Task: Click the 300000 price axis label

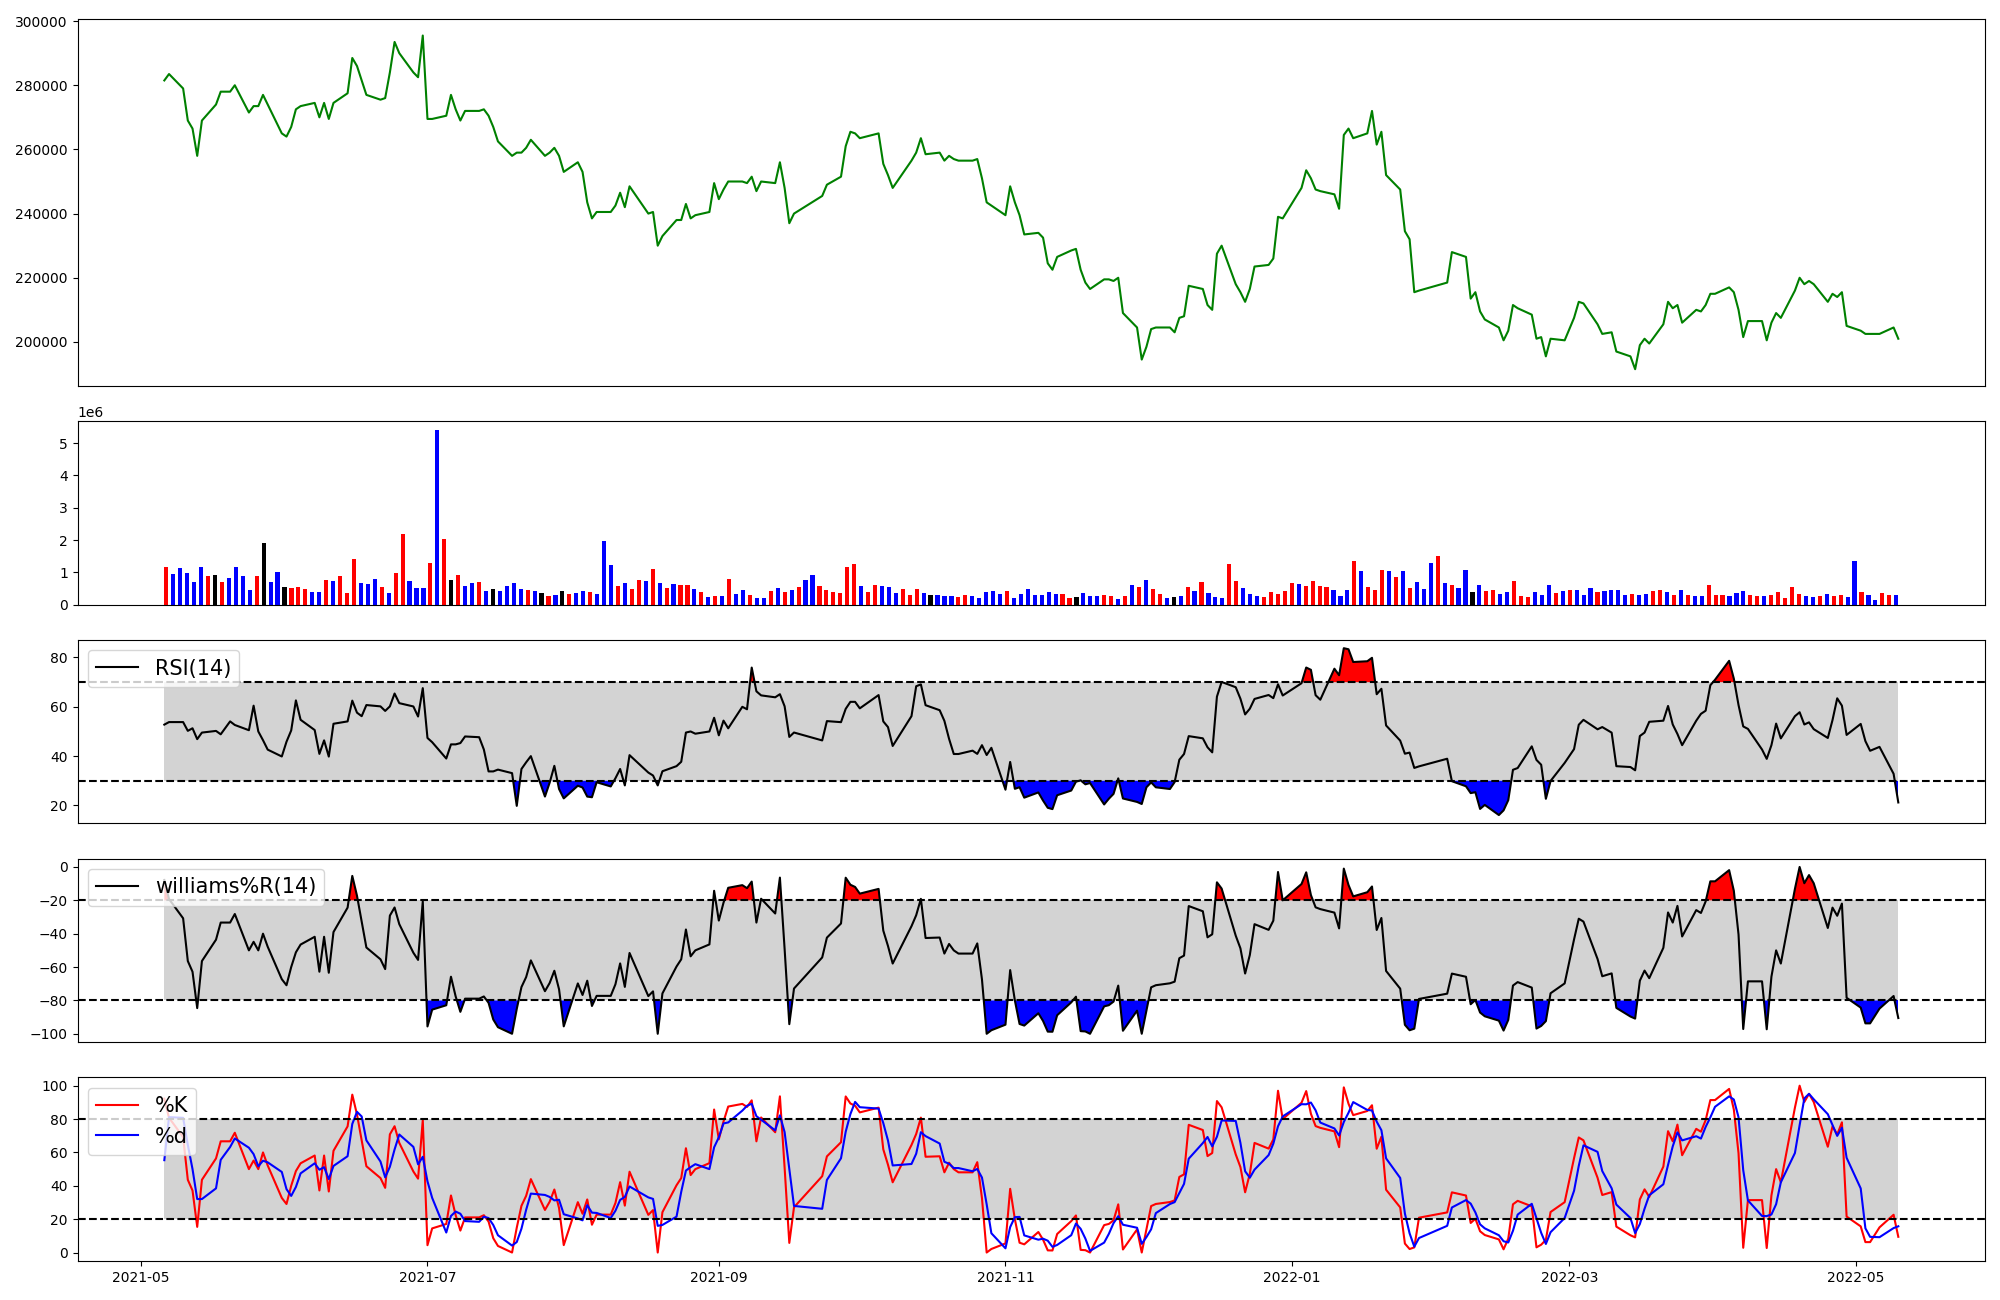Action: tap(41, 22)
